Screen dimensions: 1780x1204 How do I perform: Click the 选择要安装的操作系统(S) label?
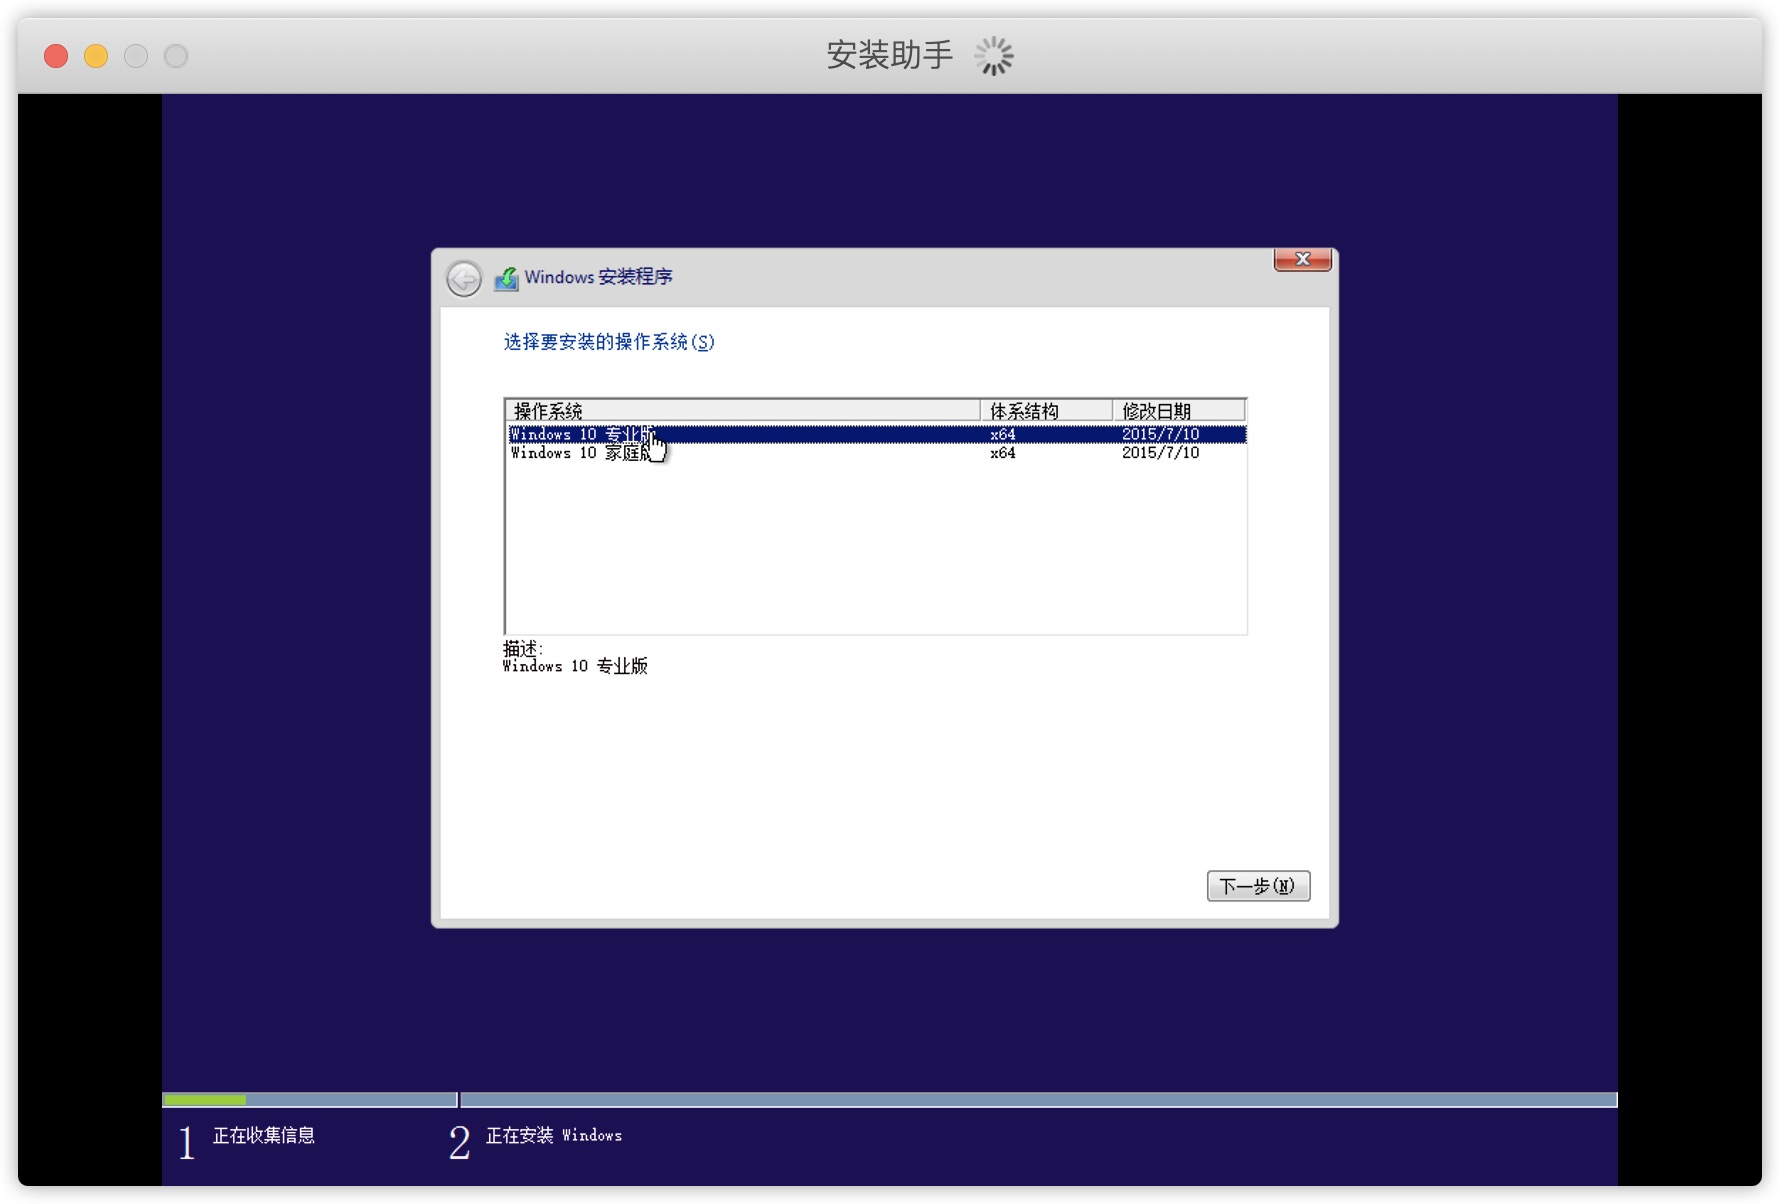tap(609, 342)
